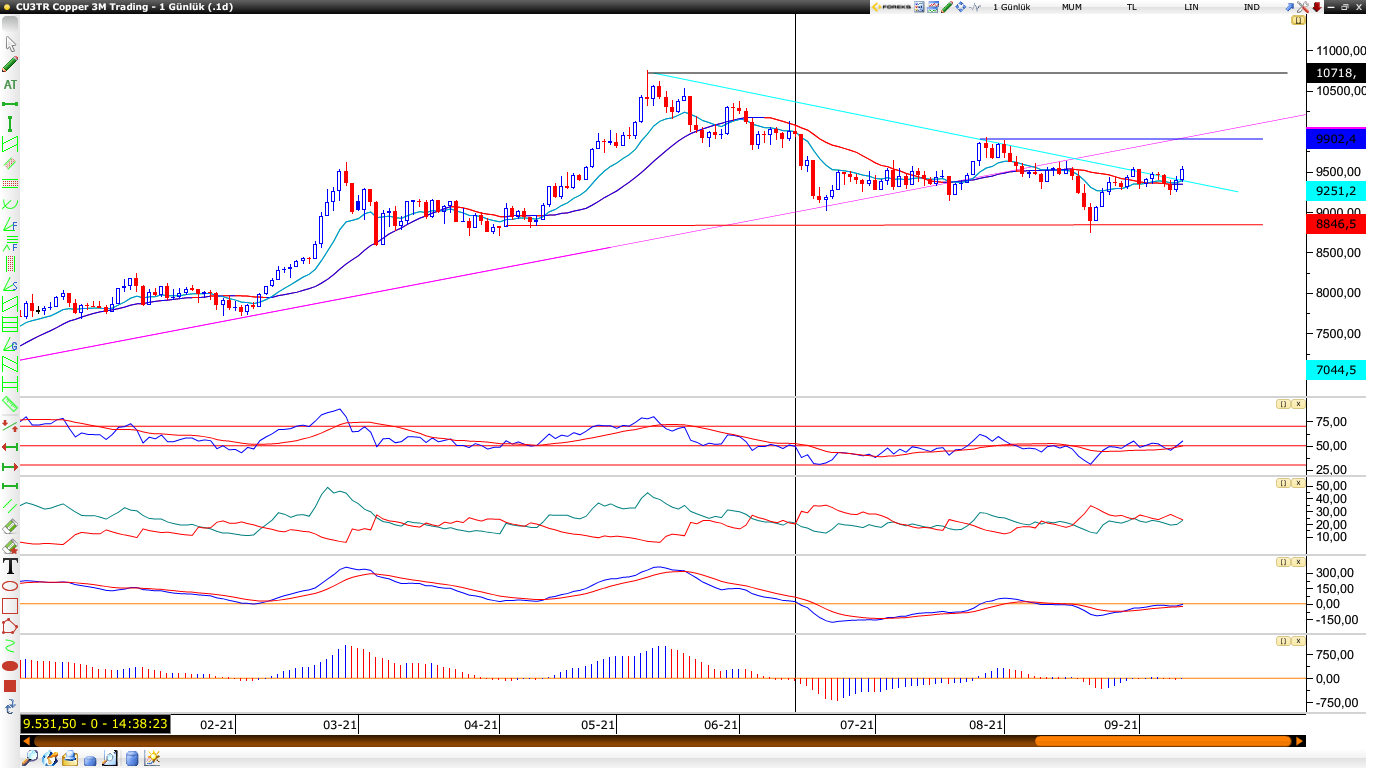Close the MACD indicator panel
Viewport: 1380px width, 768px height.
(x=1298, y=562)
